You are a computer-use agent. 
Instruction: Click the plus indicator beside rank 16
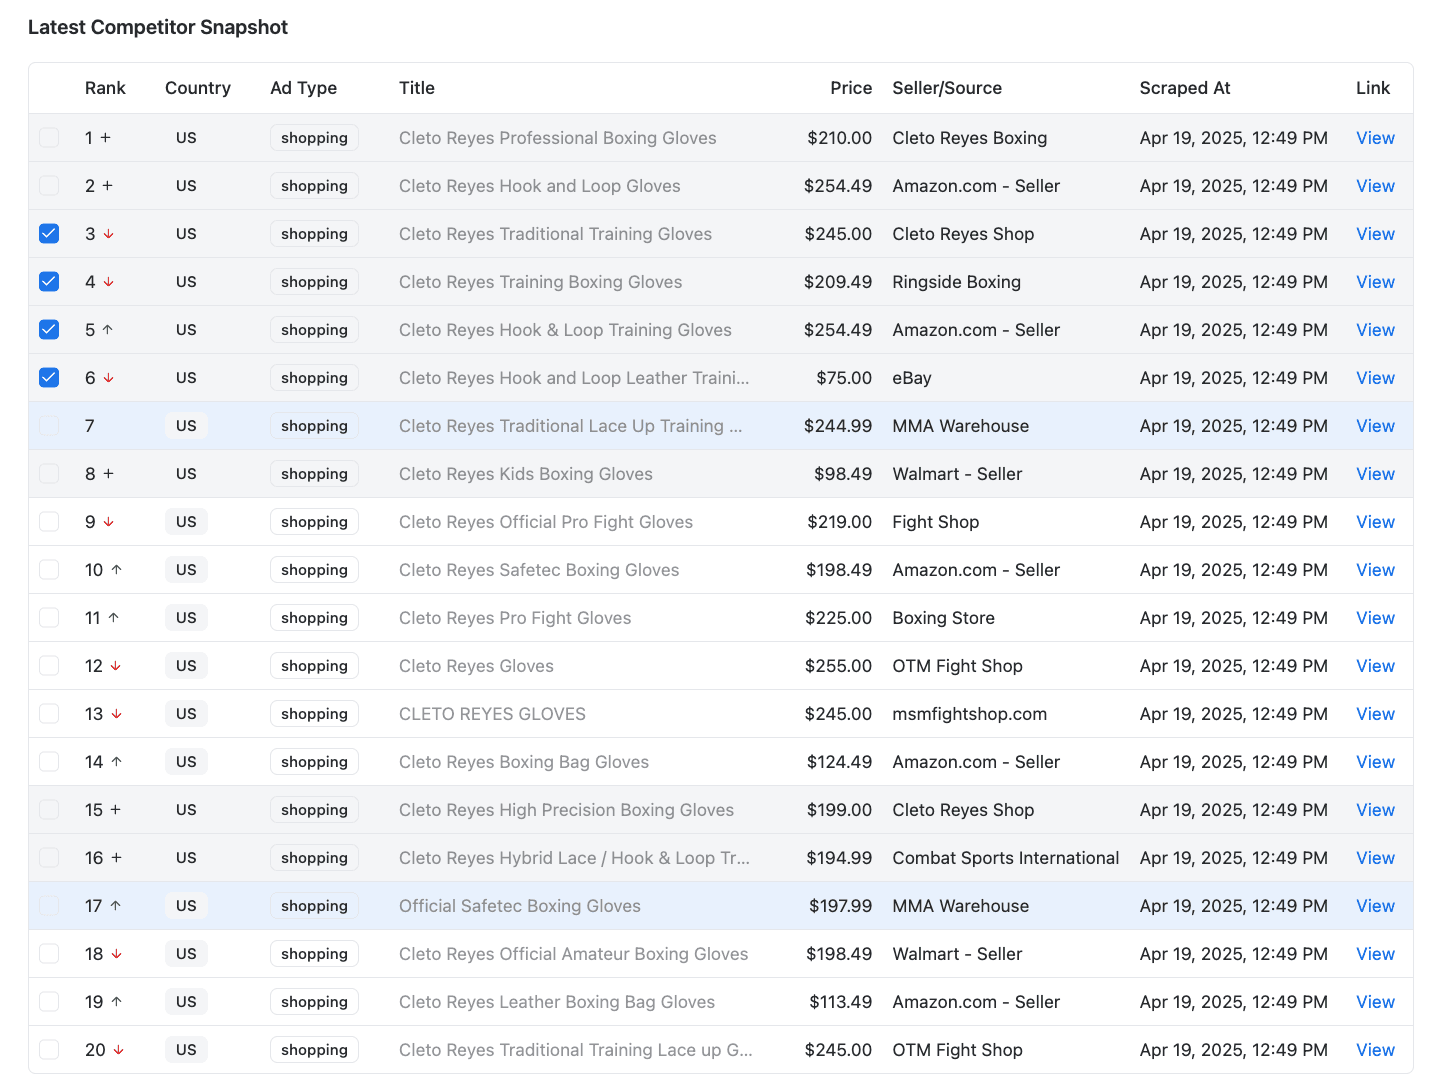tap(116, 858)
